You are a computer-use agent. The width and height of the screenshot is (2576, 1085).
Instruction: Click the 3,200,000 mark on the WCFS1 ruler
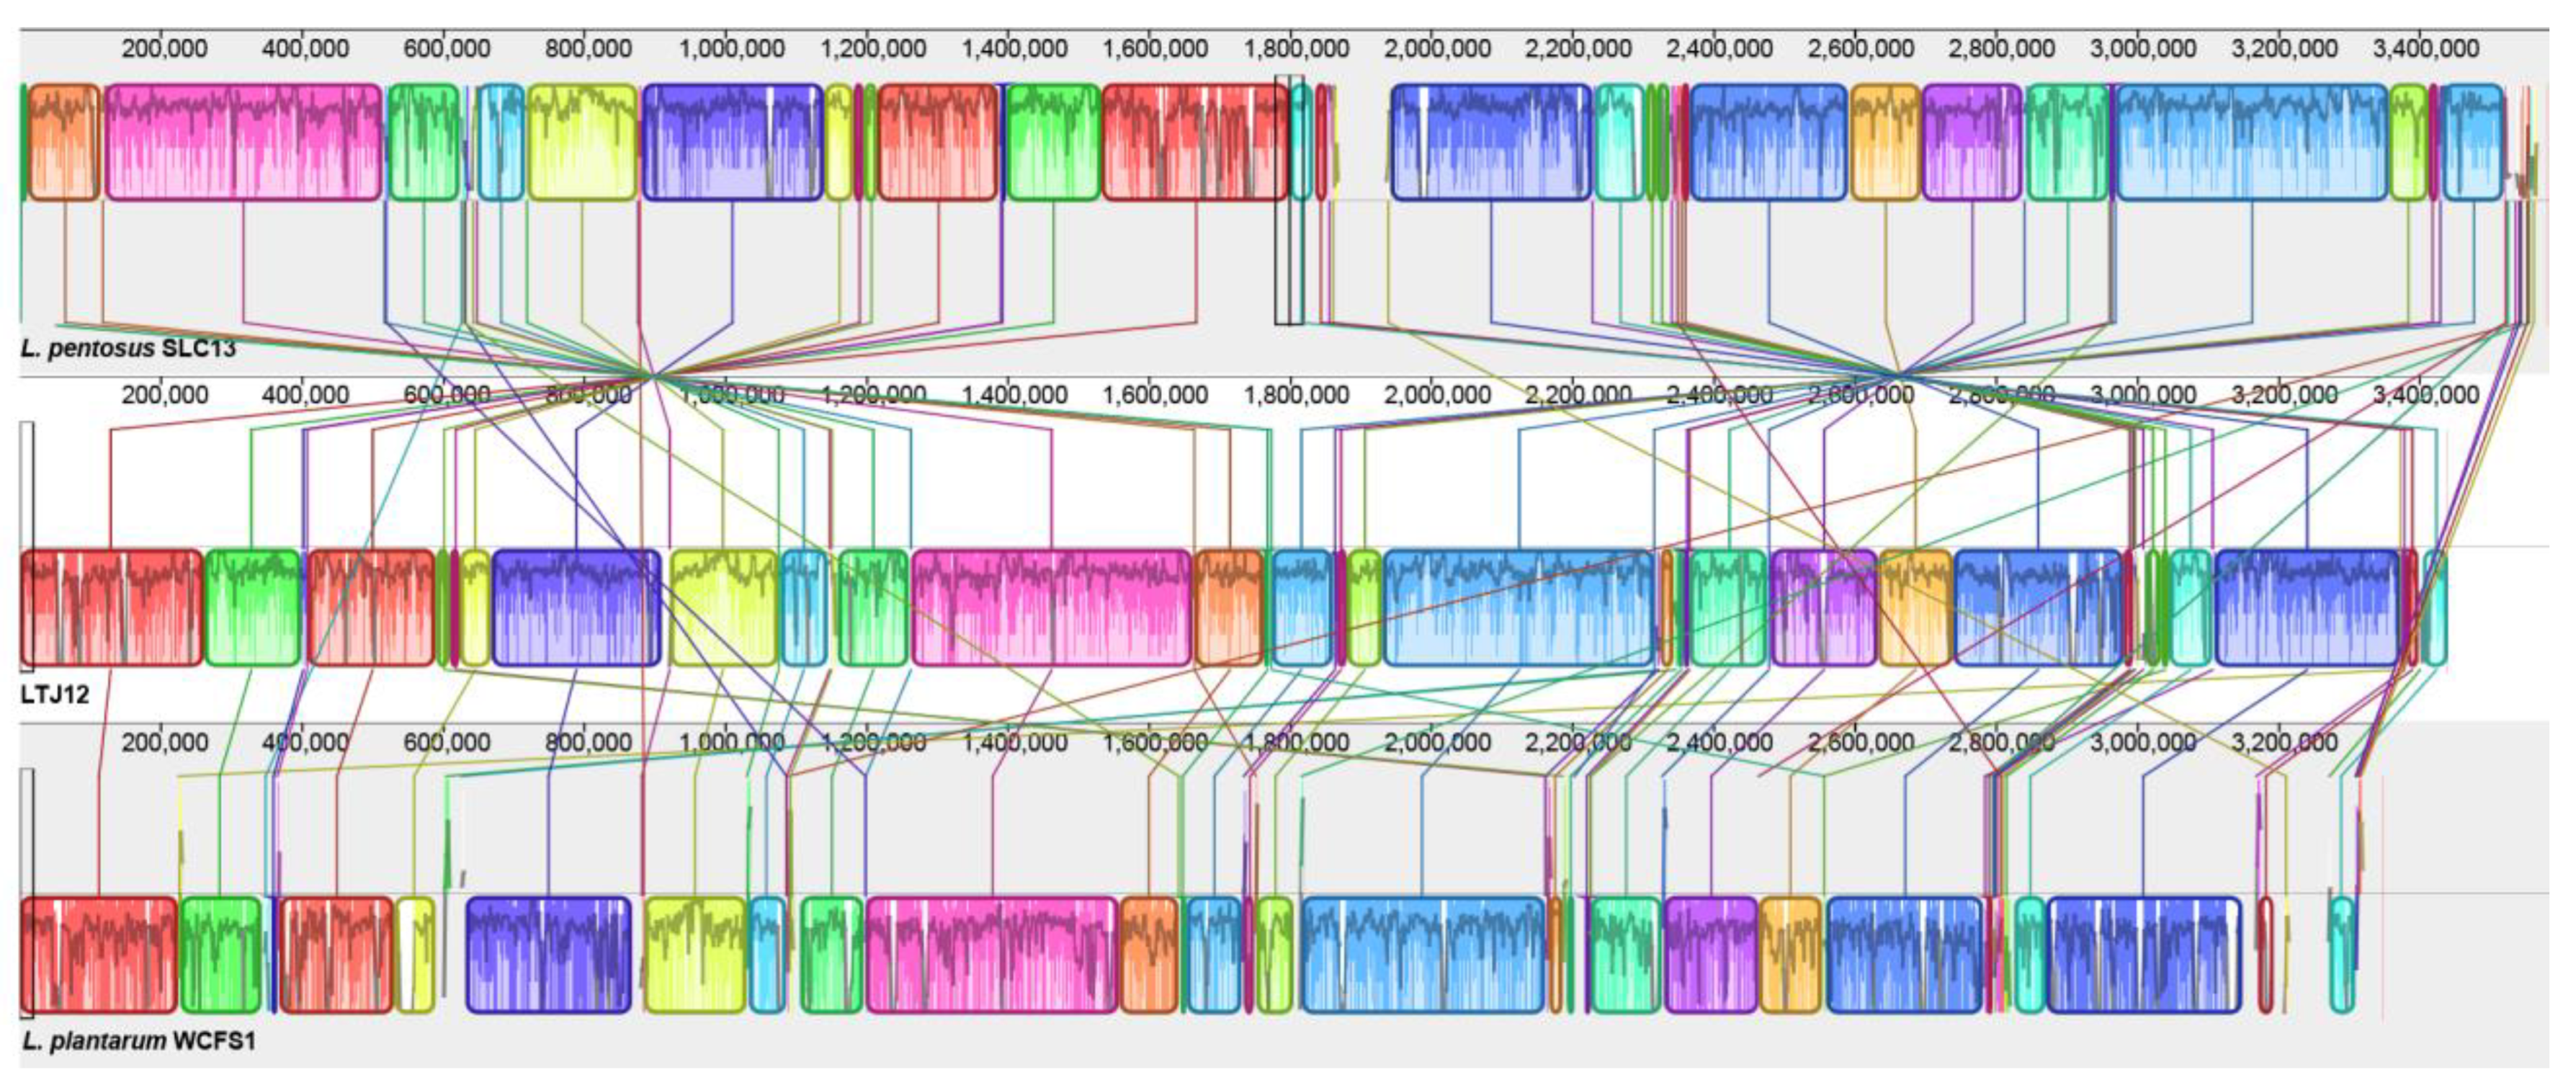point(2284,742)
